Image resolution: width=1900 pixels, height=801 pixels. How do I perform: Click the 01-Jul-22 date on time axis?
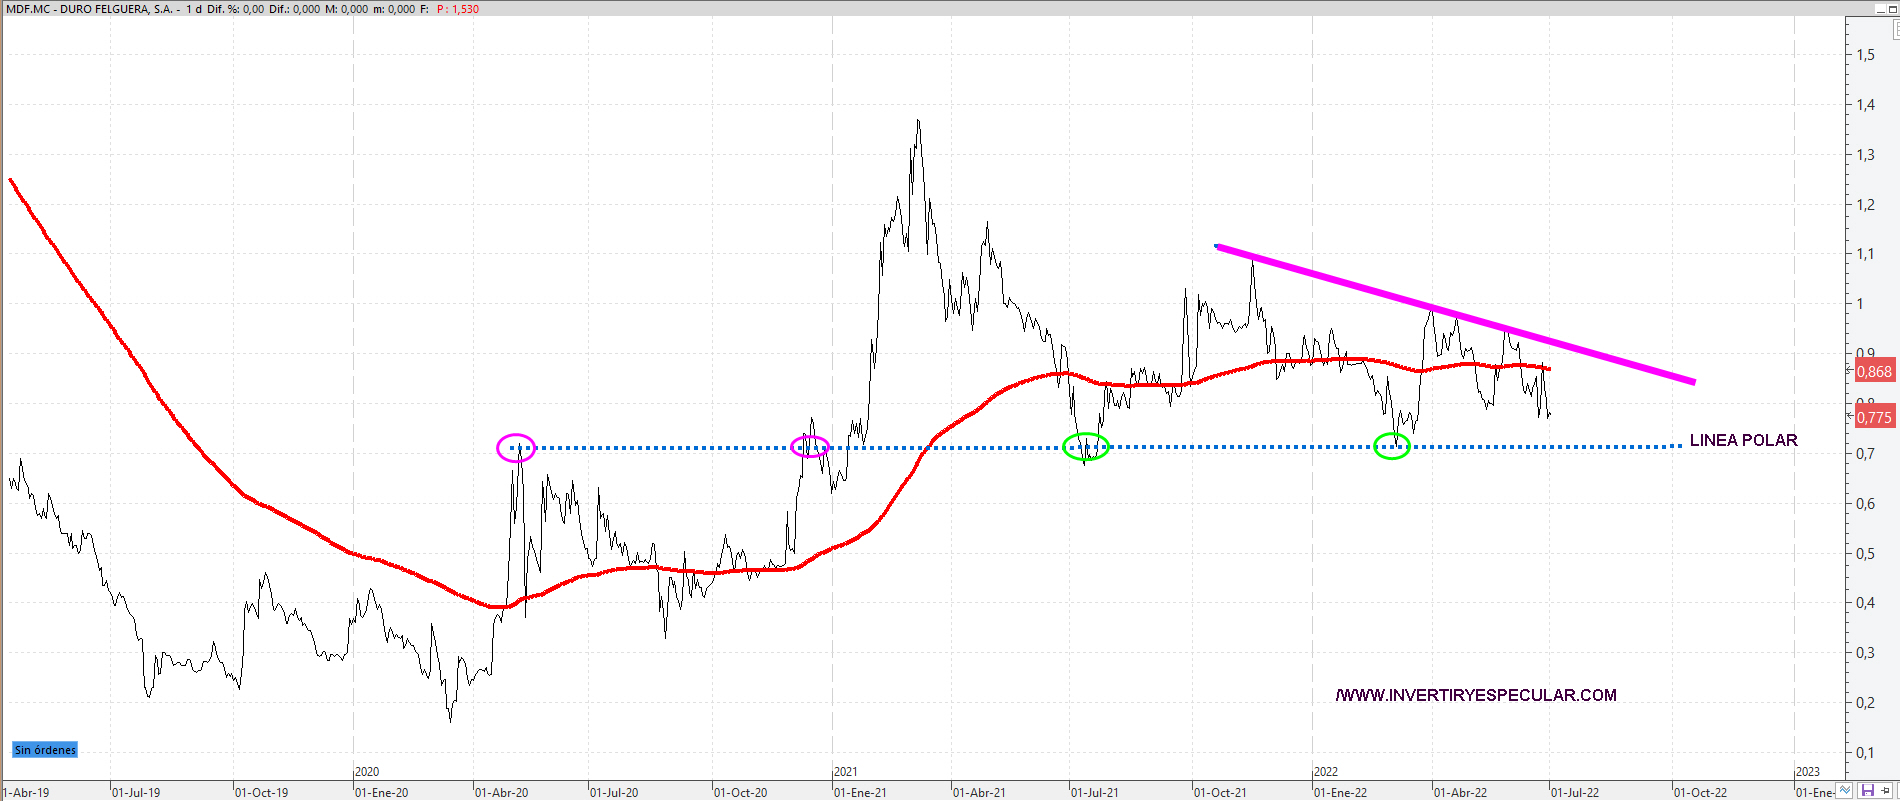pyautogui.click(x=1575, y=792)
